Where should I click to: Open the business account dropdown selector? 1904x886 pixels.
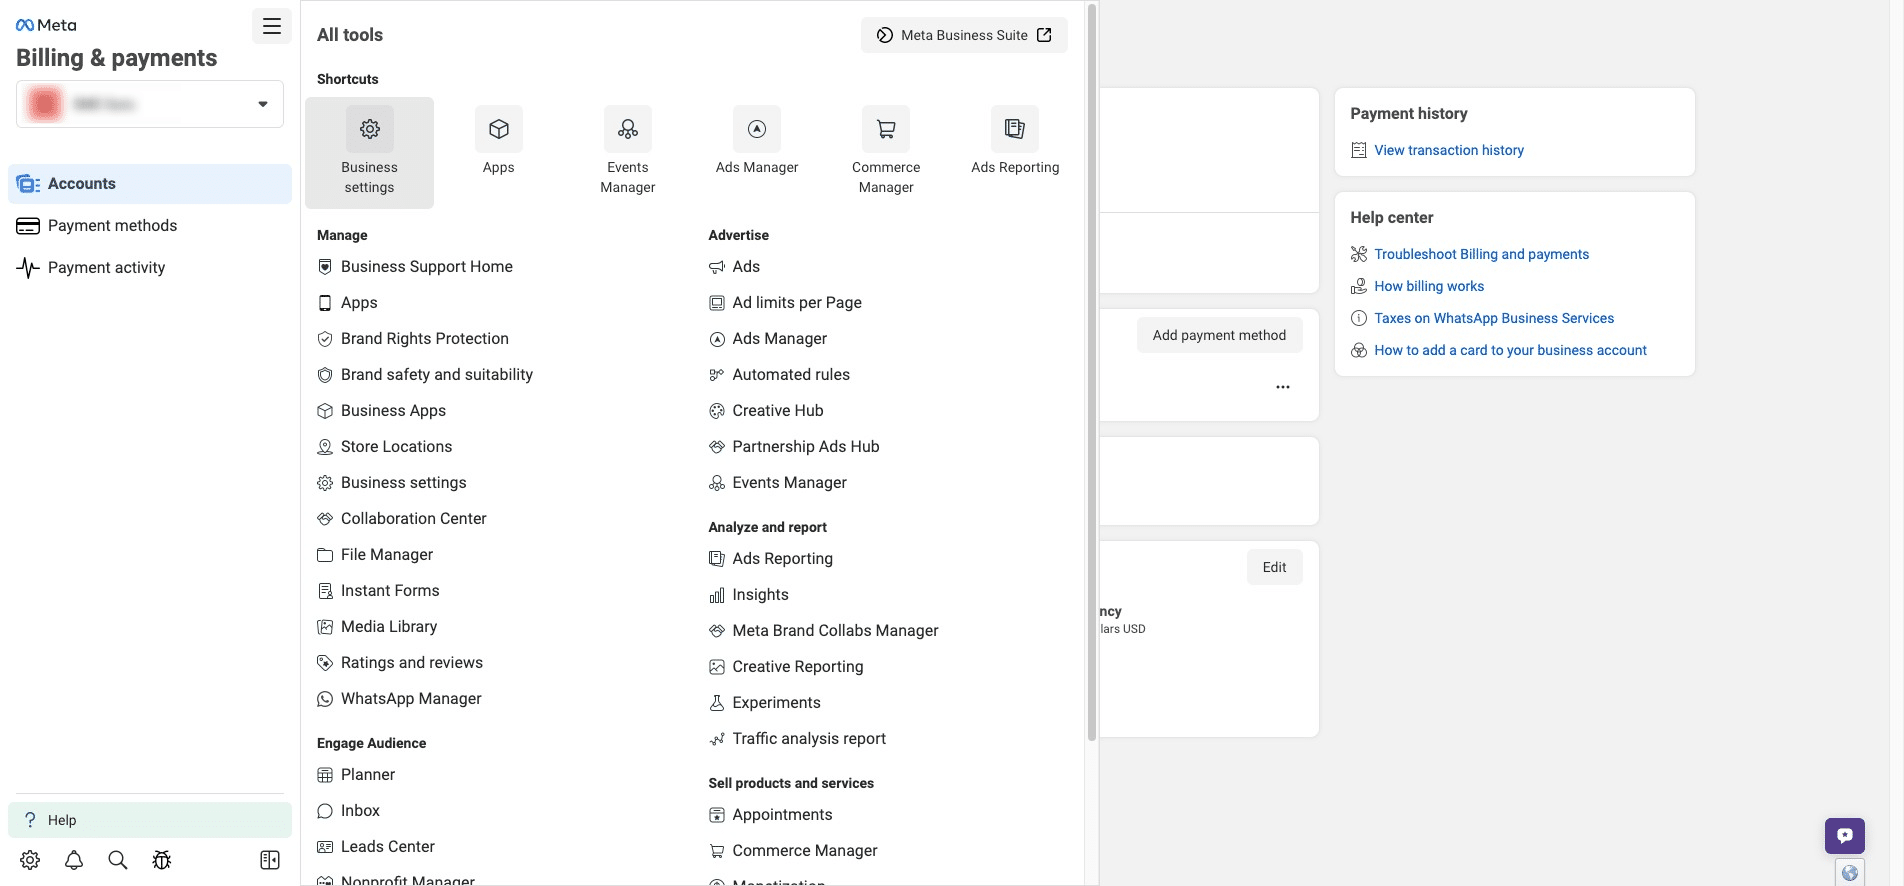pos(150,104)
